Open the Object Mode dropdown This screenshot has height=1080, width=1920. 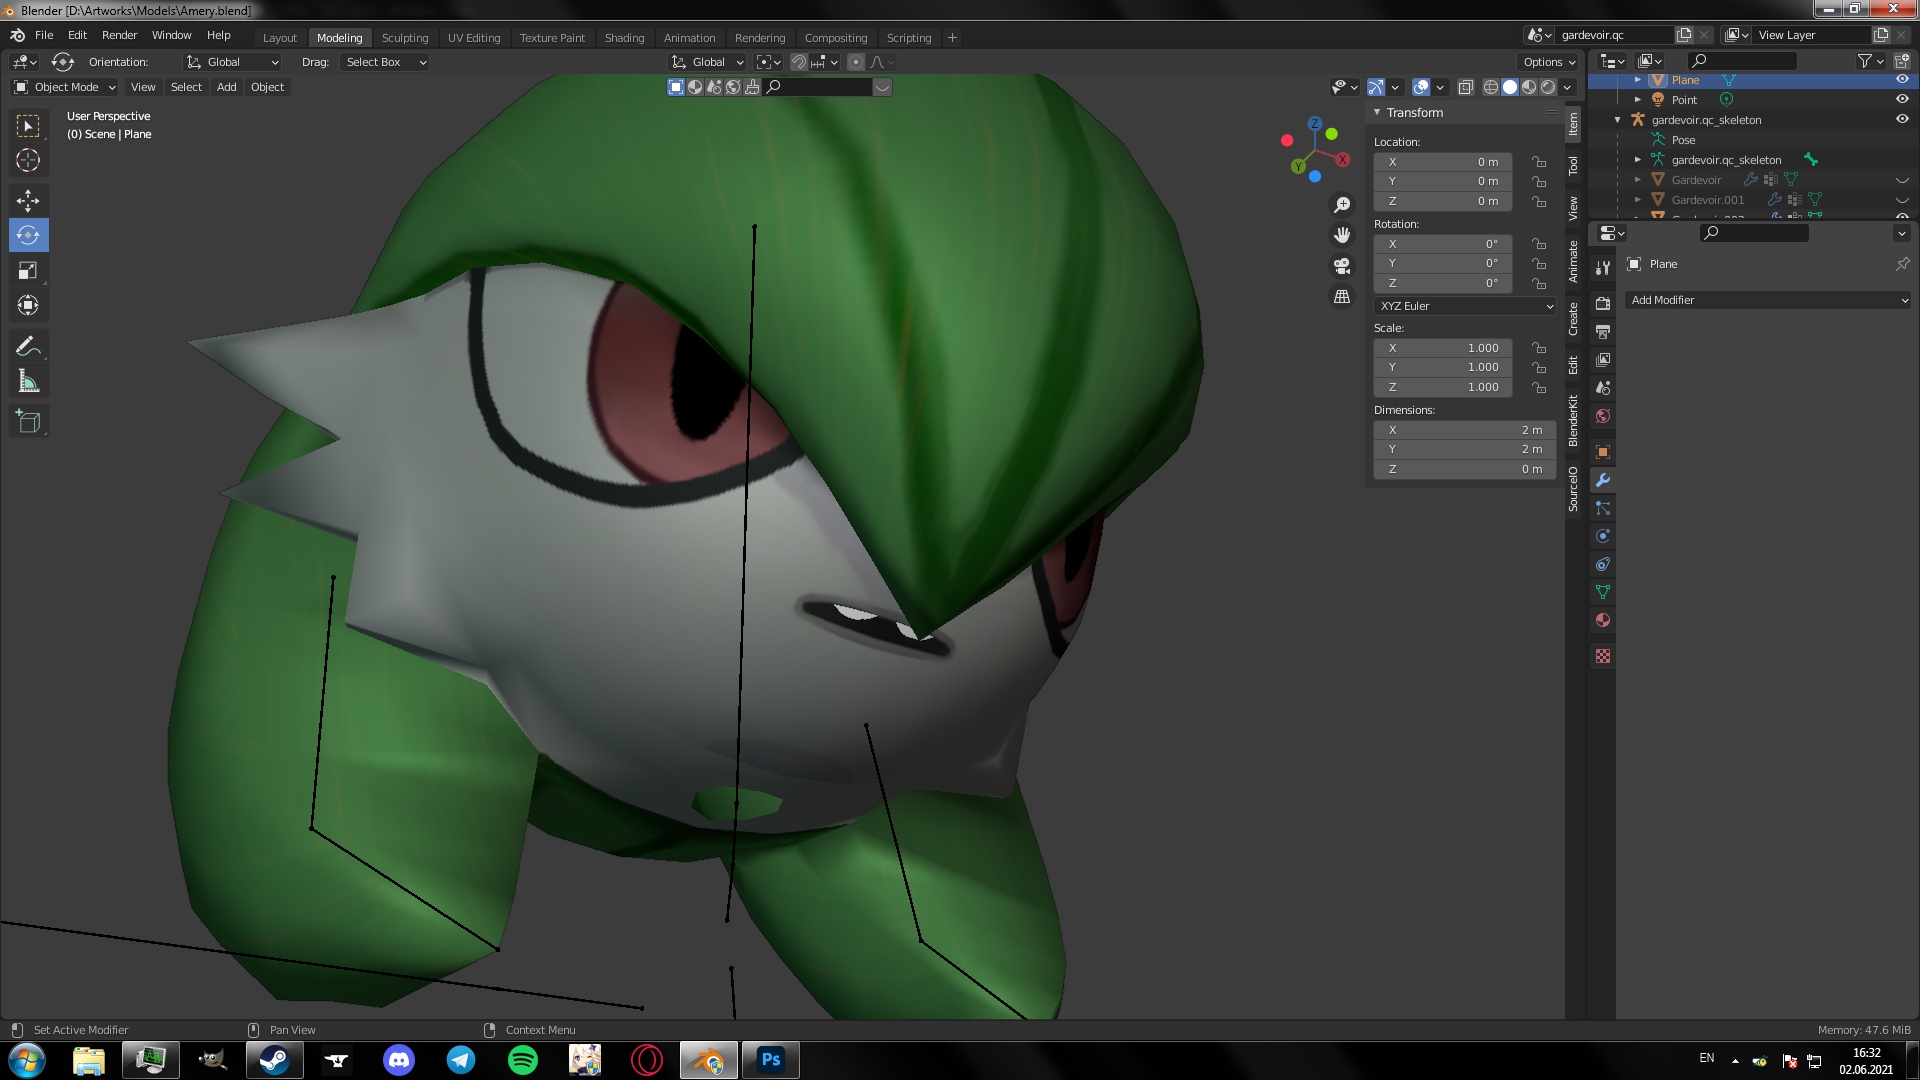coord(65,87)
